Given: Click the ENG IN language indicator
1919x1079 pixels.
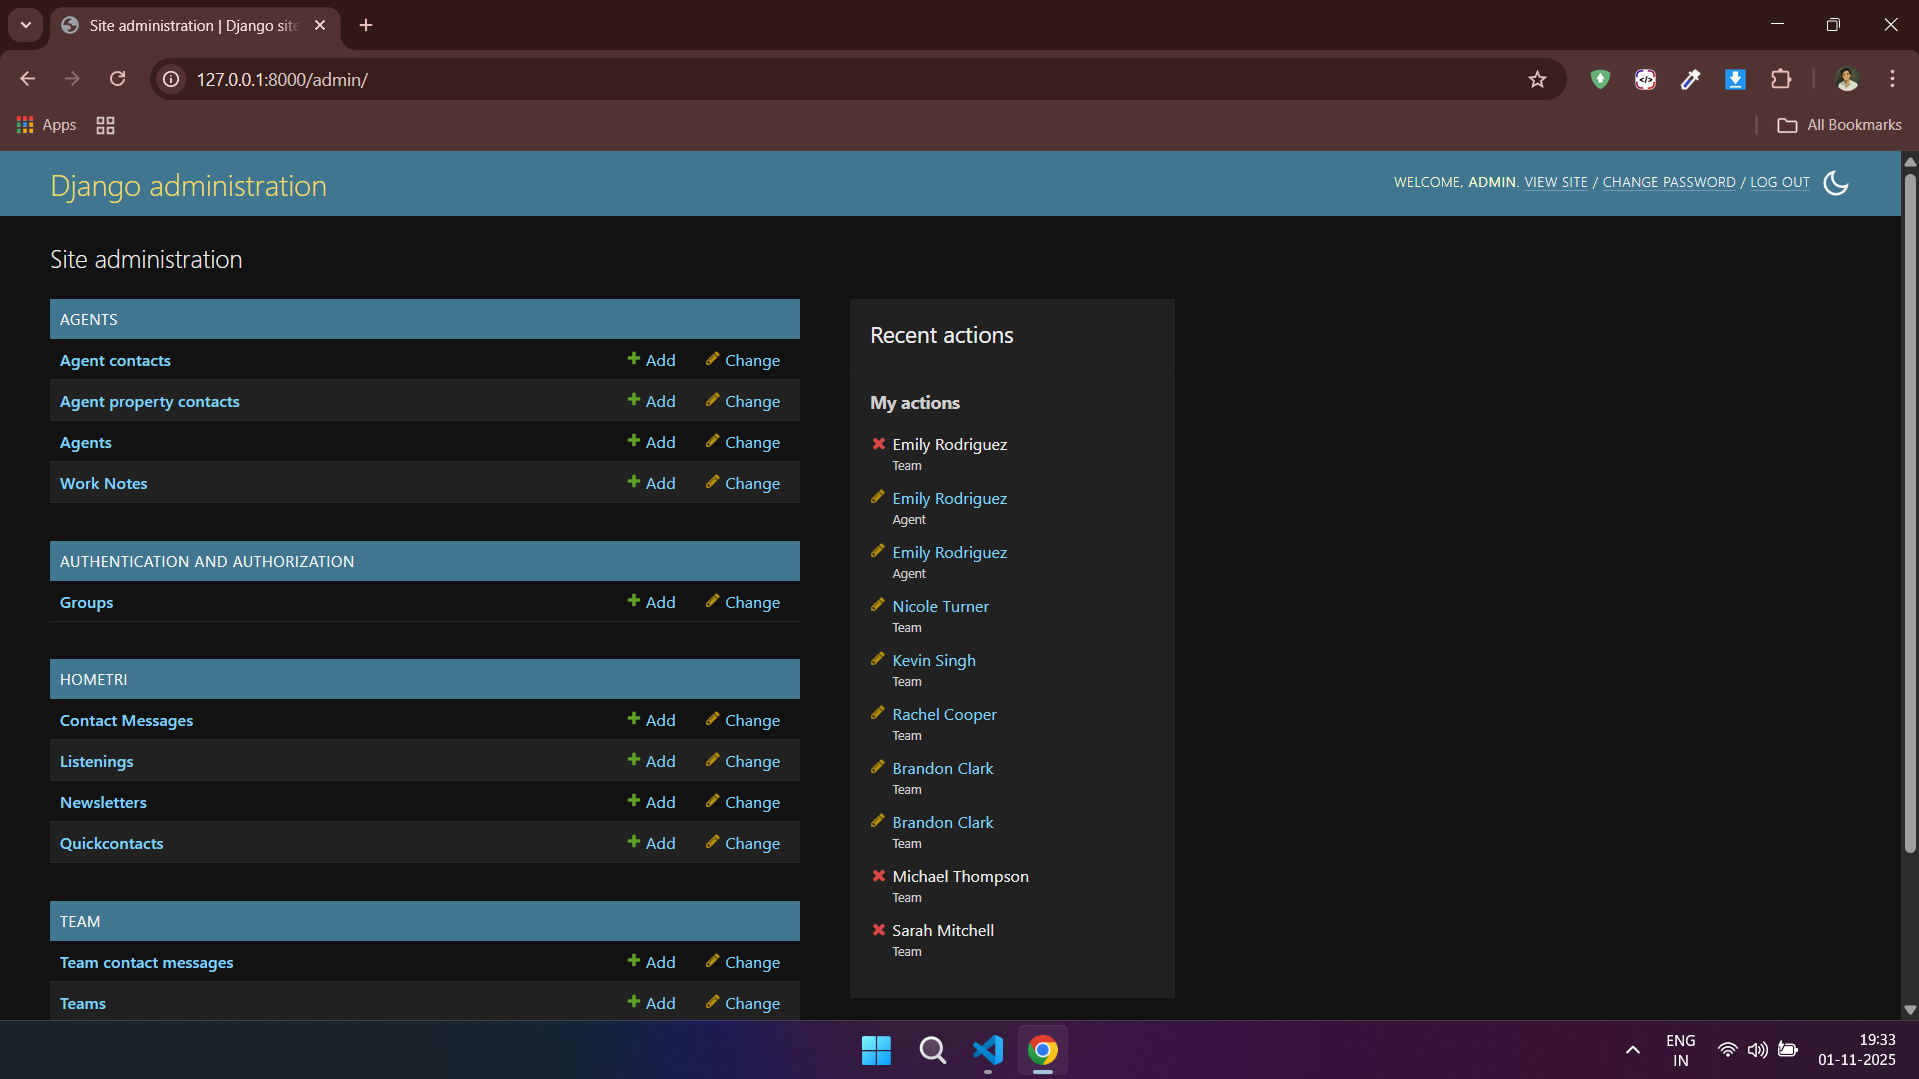Looking at the screenshot, I should [1680, 1050].
